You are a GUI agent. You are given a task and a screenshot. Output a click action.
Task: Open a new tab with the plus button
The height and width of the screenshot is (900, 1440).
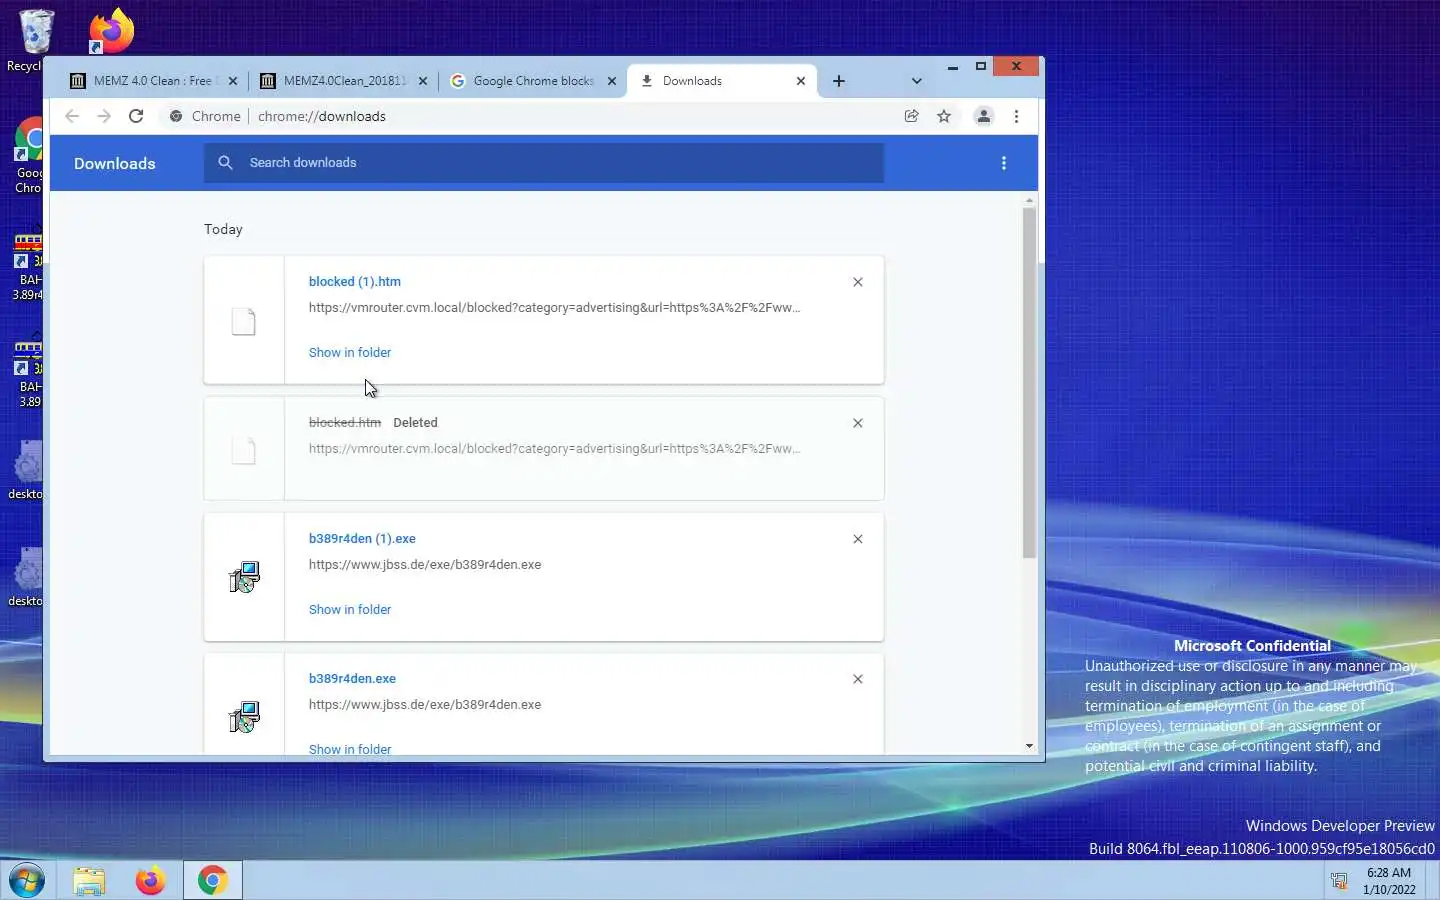click(839, 81)
